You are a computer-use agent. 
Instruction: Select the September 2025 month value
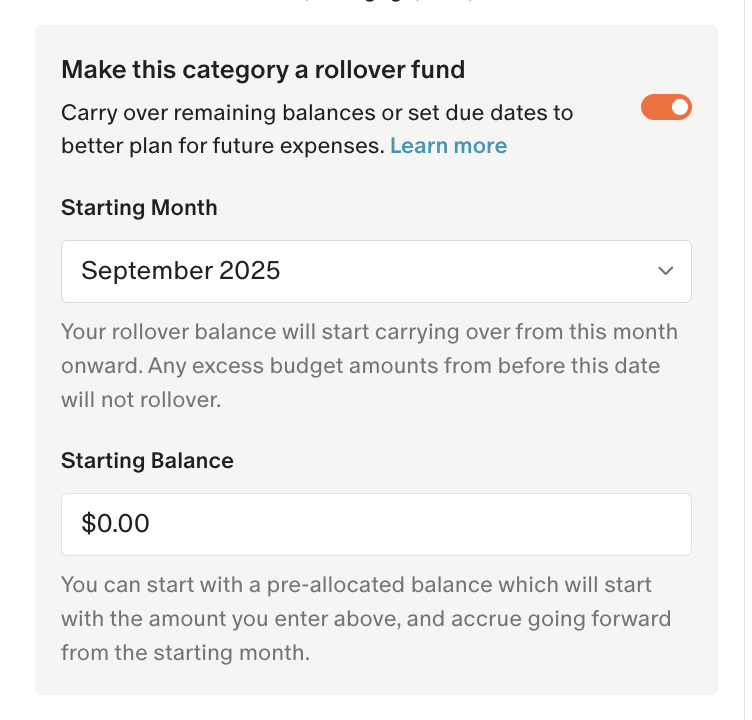(181, 271)
